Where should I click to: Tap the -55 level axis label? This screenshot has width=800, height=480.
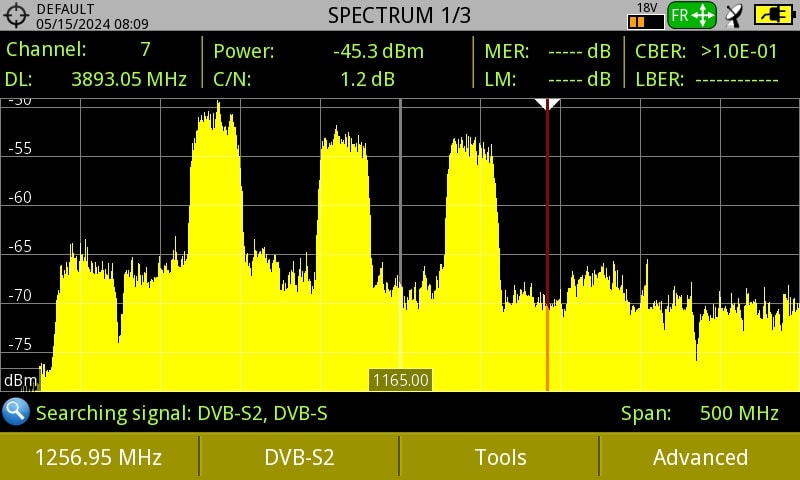pos(20,148)
